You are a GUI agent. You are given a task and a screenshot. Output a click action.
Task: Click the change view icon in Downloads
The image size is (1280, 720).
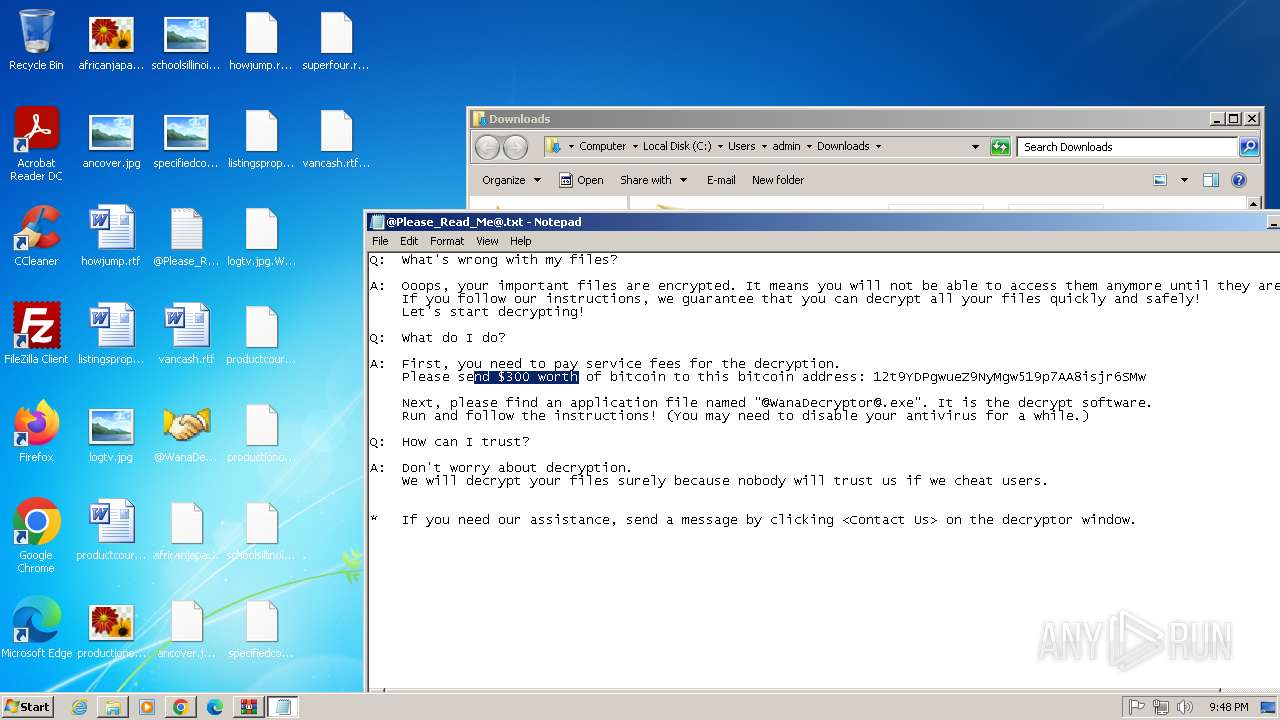[x=1160, y=180]
